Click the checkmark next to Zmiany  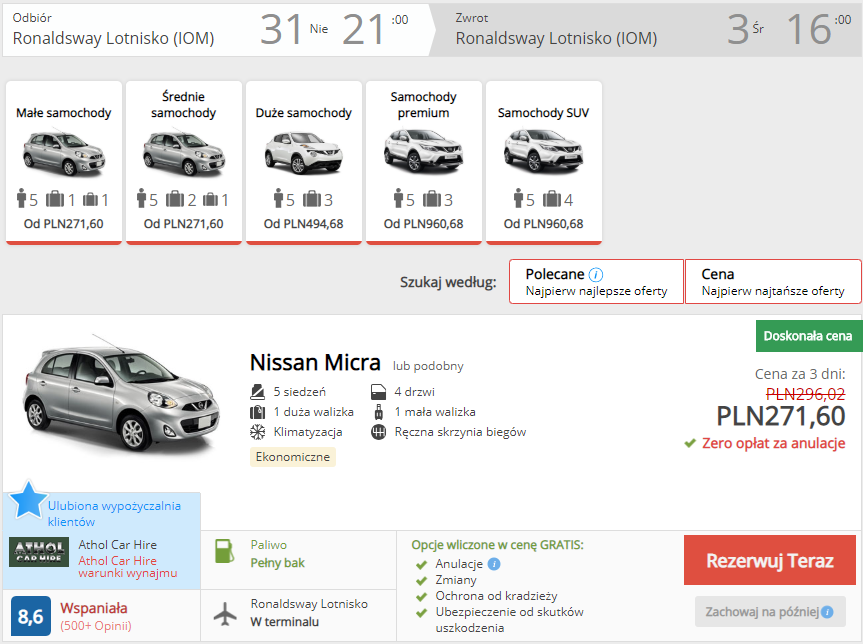422,581
